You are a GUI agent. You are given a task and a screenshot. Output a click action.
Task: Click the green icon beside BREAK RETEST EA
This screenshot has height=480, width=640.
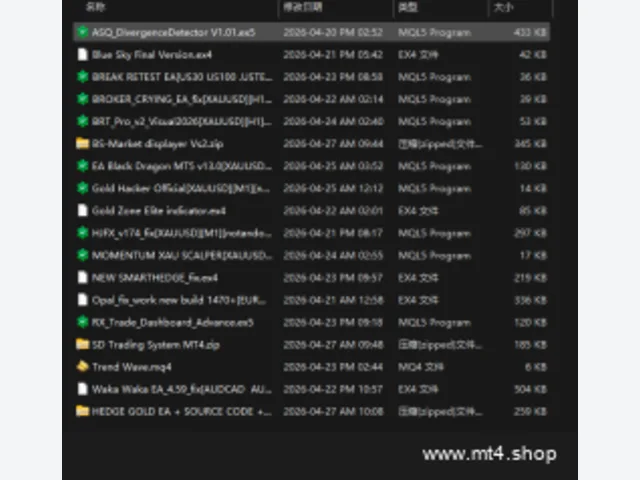[82, 76]
